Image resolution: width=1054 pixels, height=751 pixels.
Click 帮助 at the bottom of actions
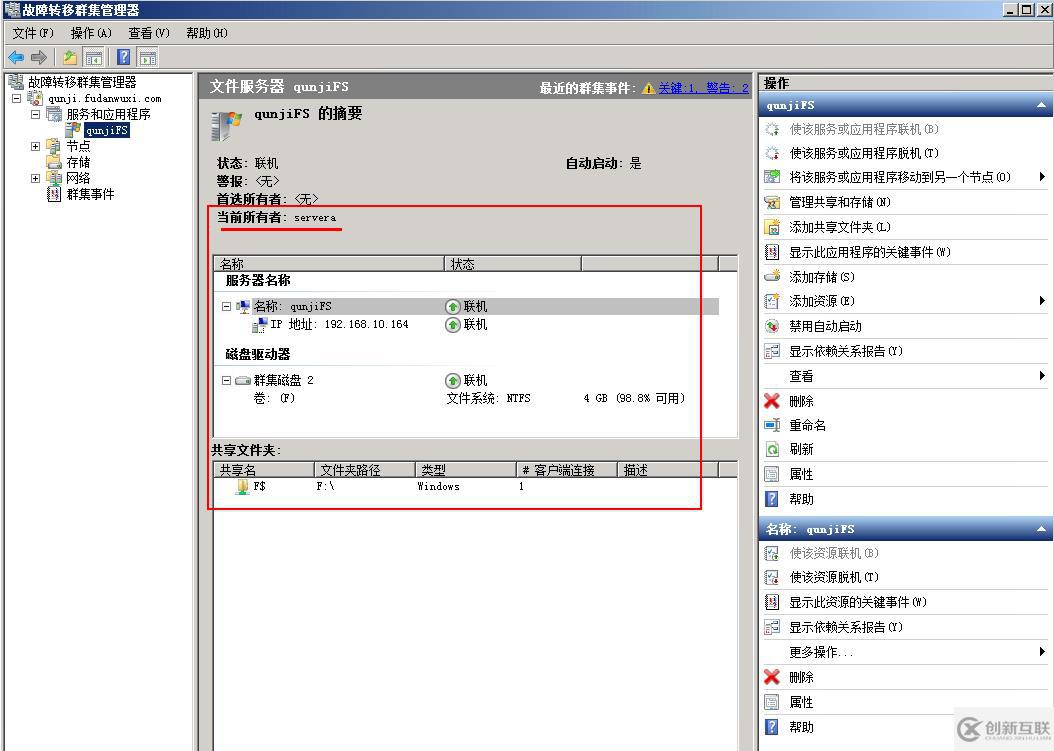(x=801, y=727)
